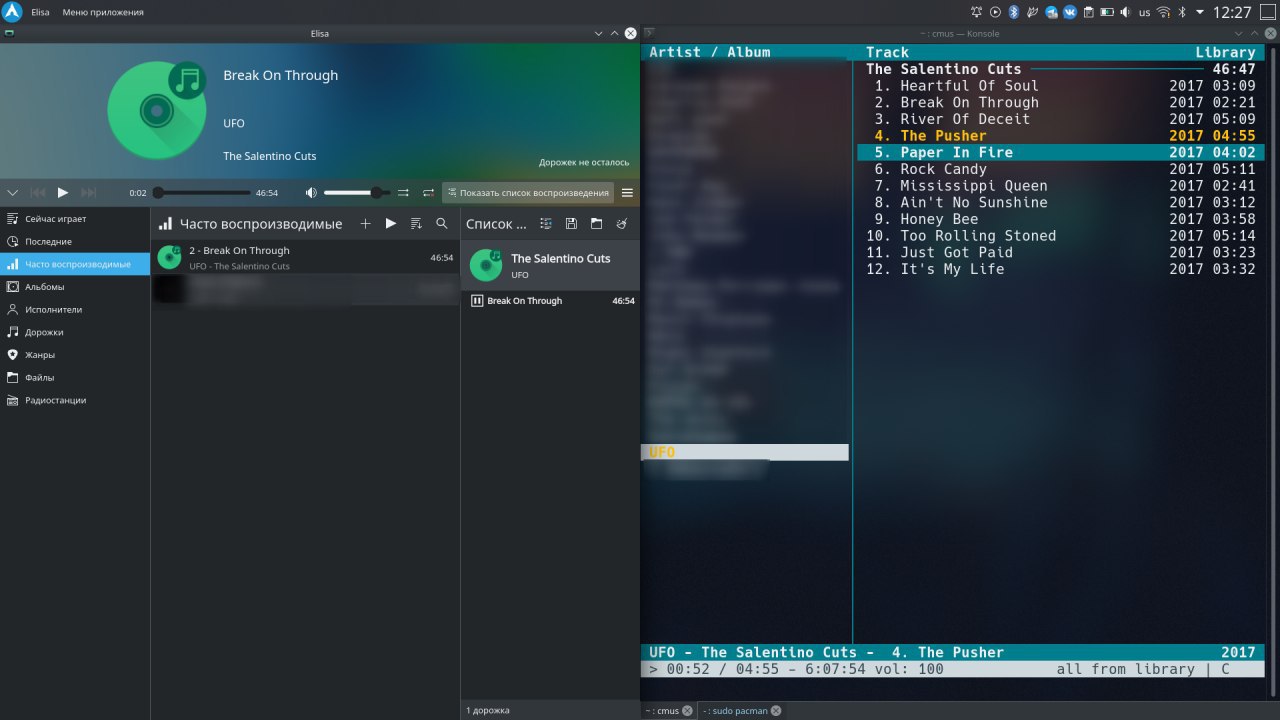Mute Elisa using the speaker icon

click(311, 192)
